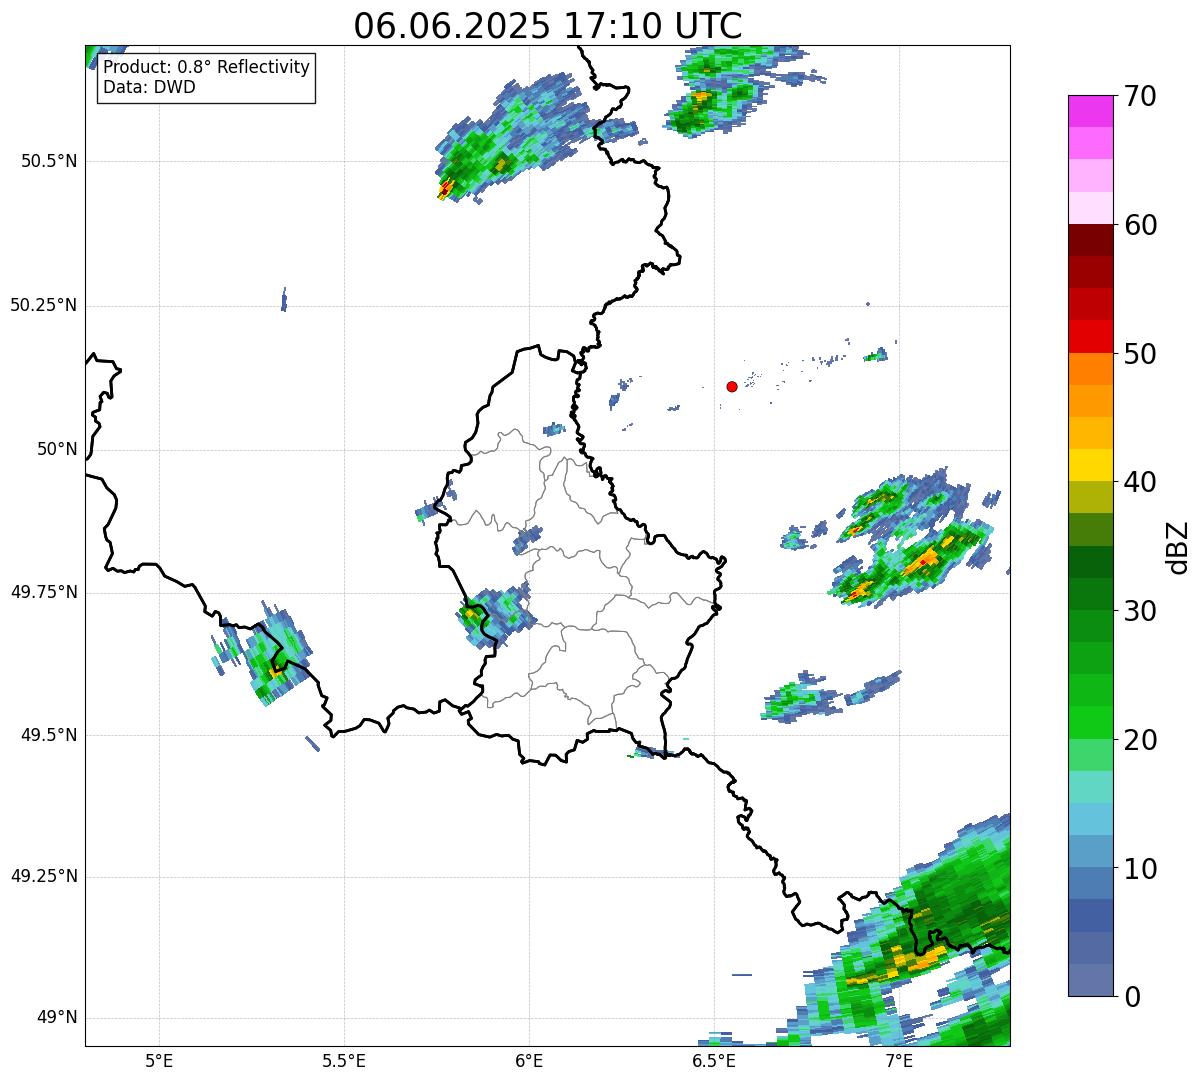Click the 50.25°N latitude label
This screenshot has height=1081, width=1202.
point(43,305)
